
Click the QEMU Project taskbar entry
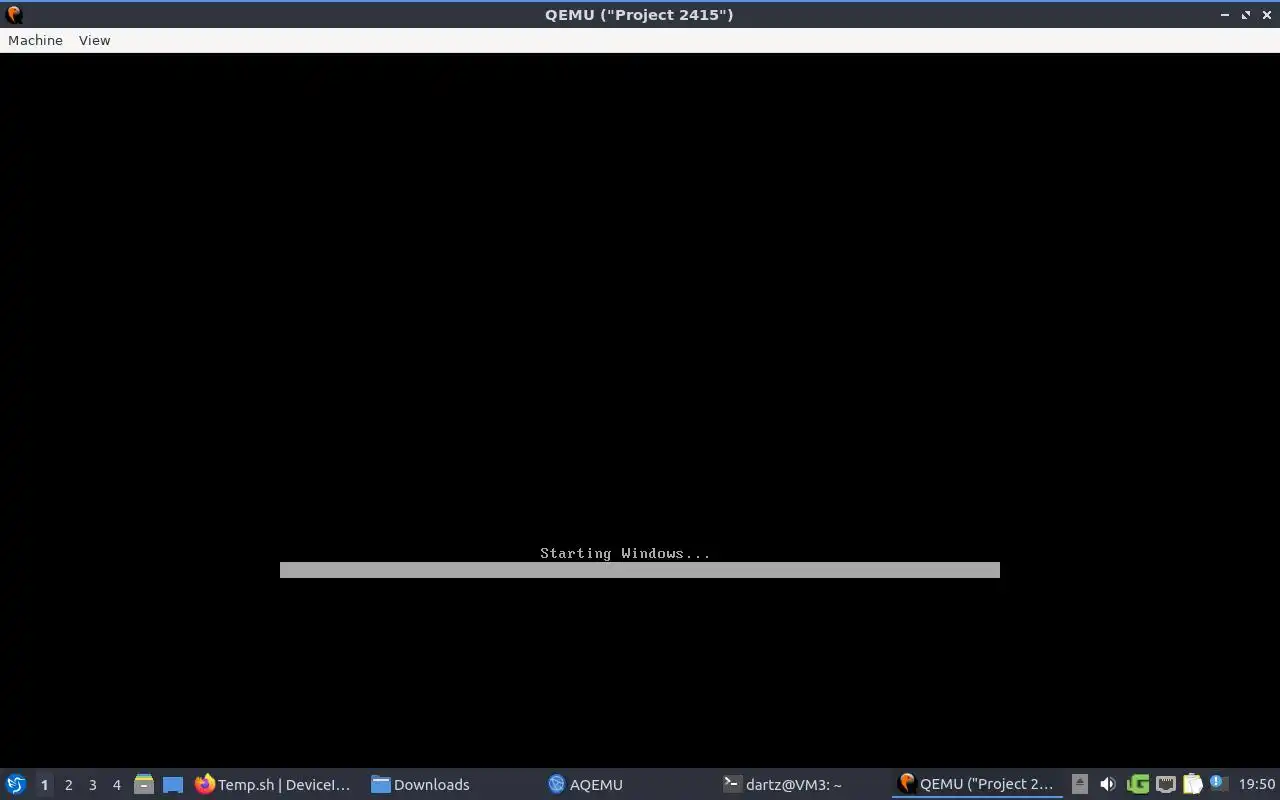[x=976, y=784]
